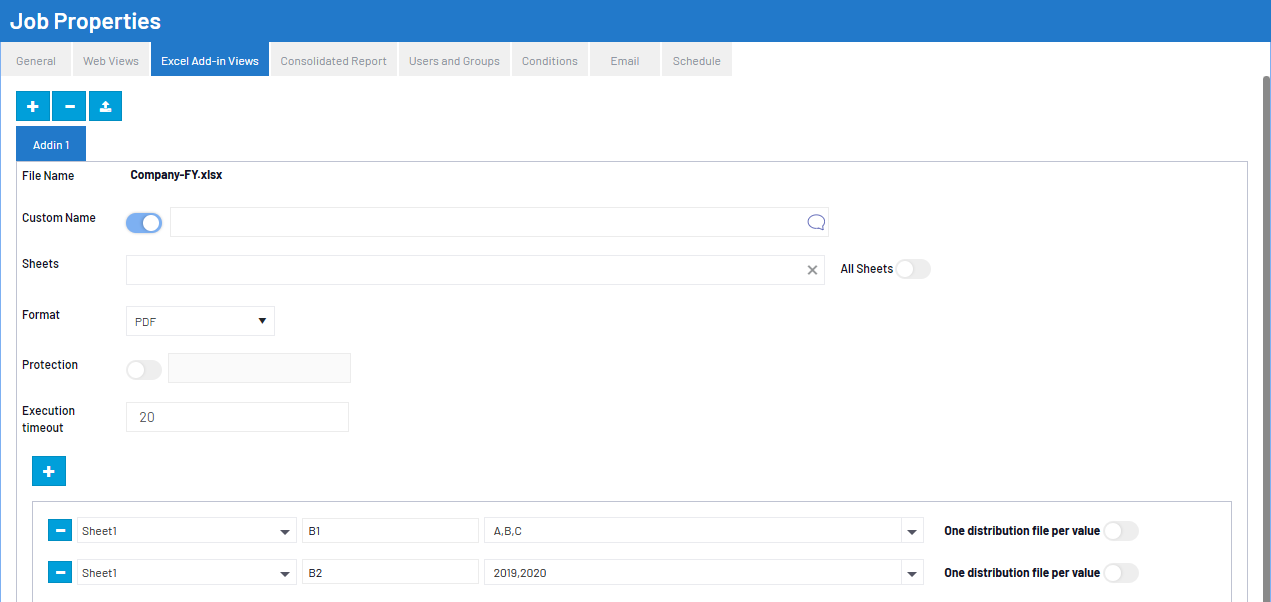This screenshot has height=602, width=1271.
Task: Expand the Sheet1 dropdown in B1 row
Action: pyautogui.click(x=284, y=532)
